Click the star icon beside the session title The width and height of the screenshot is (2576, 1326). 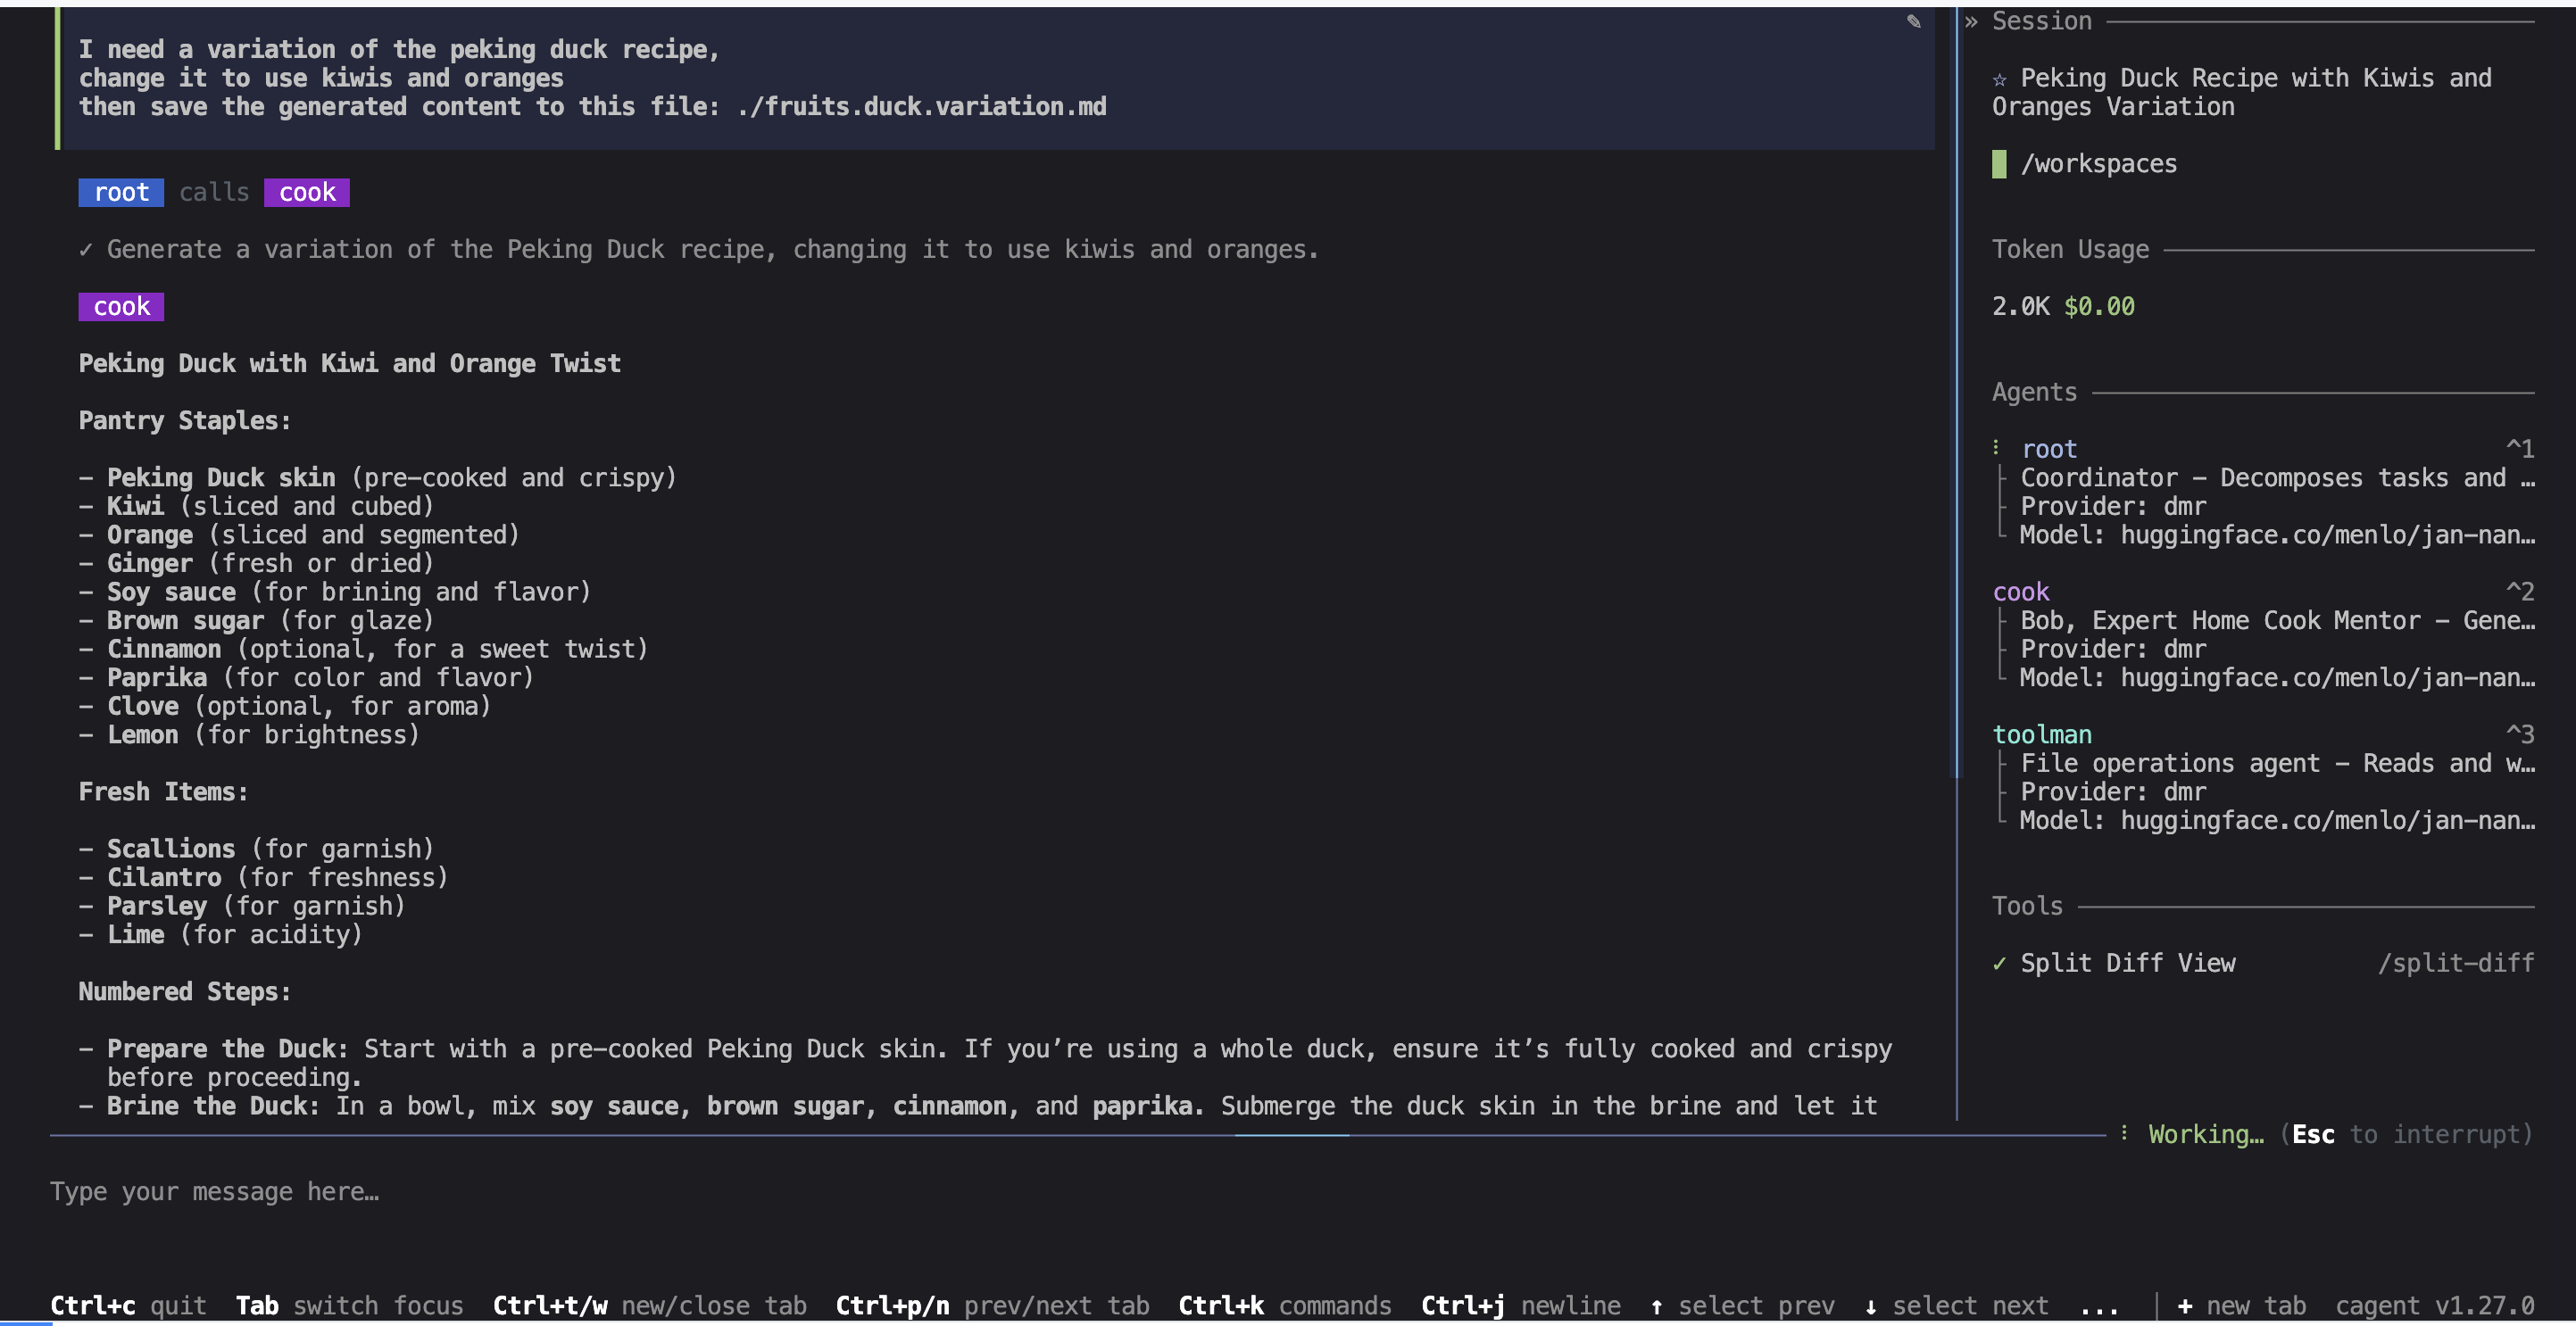[1999, 79]
